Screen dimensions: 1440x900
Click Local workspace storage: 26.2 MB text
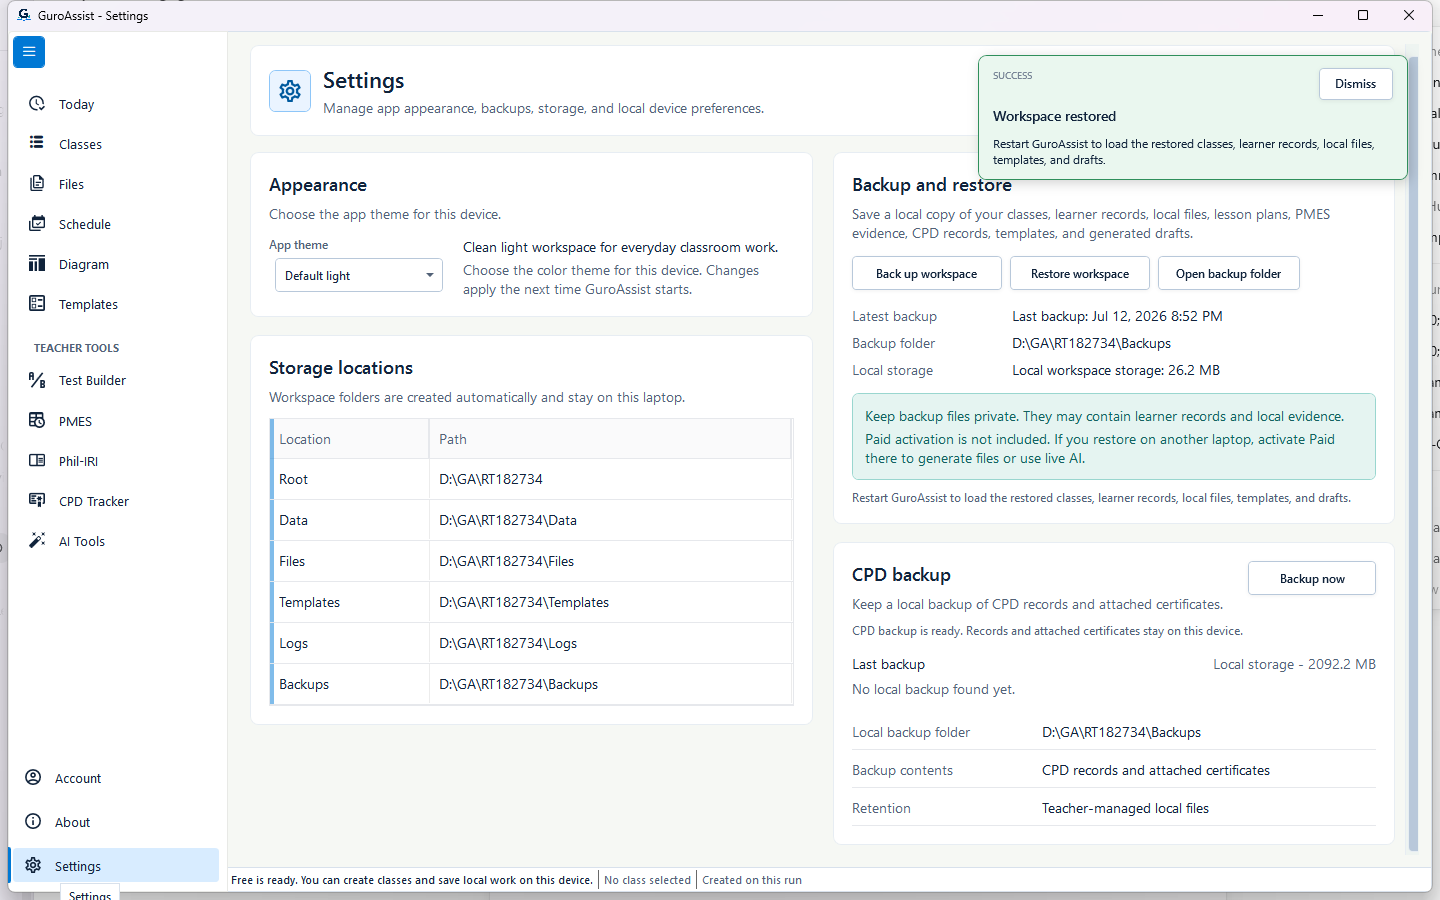pos(1116,370)
